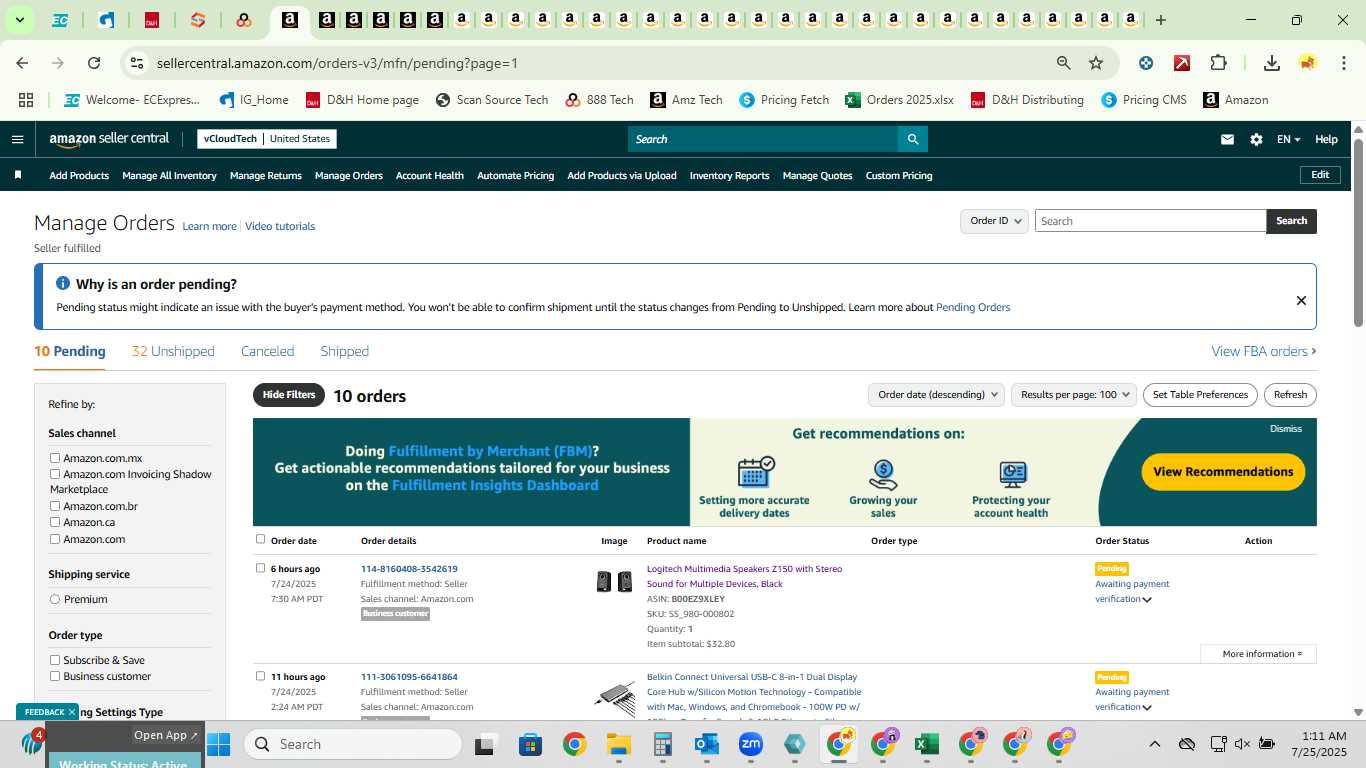Toggle the Amazon.com sales channel checkbox
The image size is (1366, 768).
click(55, 539)
